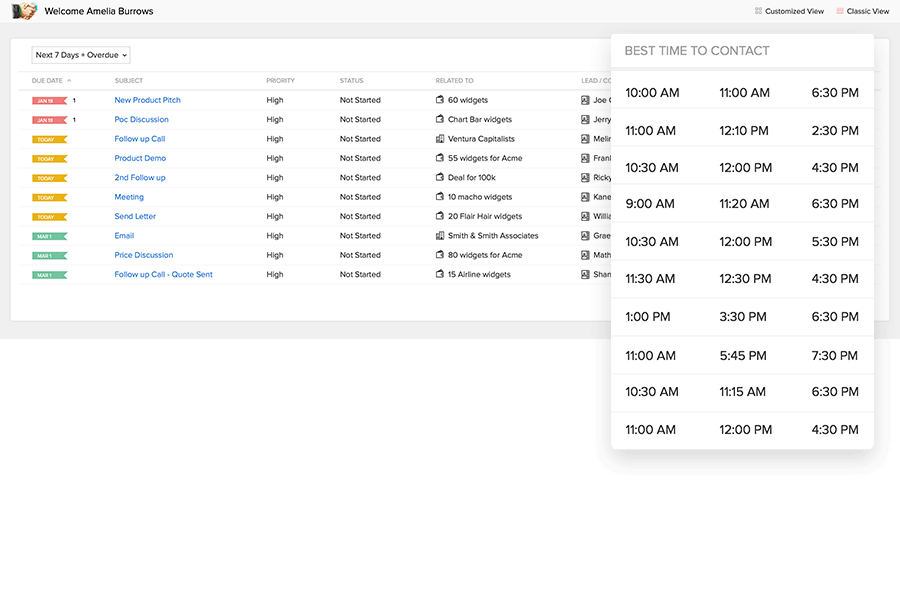Click the account icon beside Smith & Smith Associates

[x=440, y=235]
